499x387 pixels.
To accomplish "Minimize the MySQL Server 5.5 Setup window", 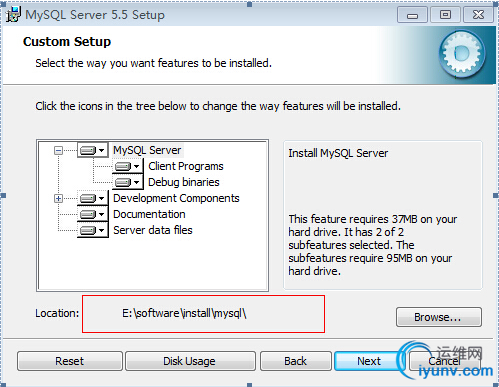I will [x=412, y=15].
